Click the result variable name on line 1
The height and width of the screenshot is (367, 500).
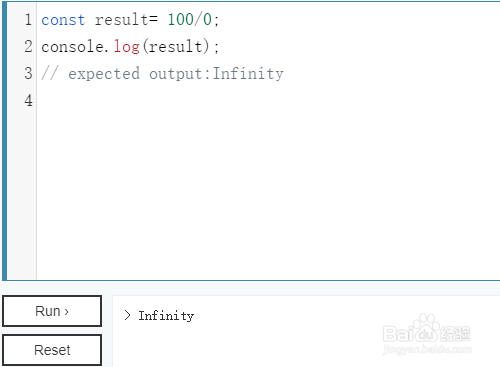click(122, 20)
